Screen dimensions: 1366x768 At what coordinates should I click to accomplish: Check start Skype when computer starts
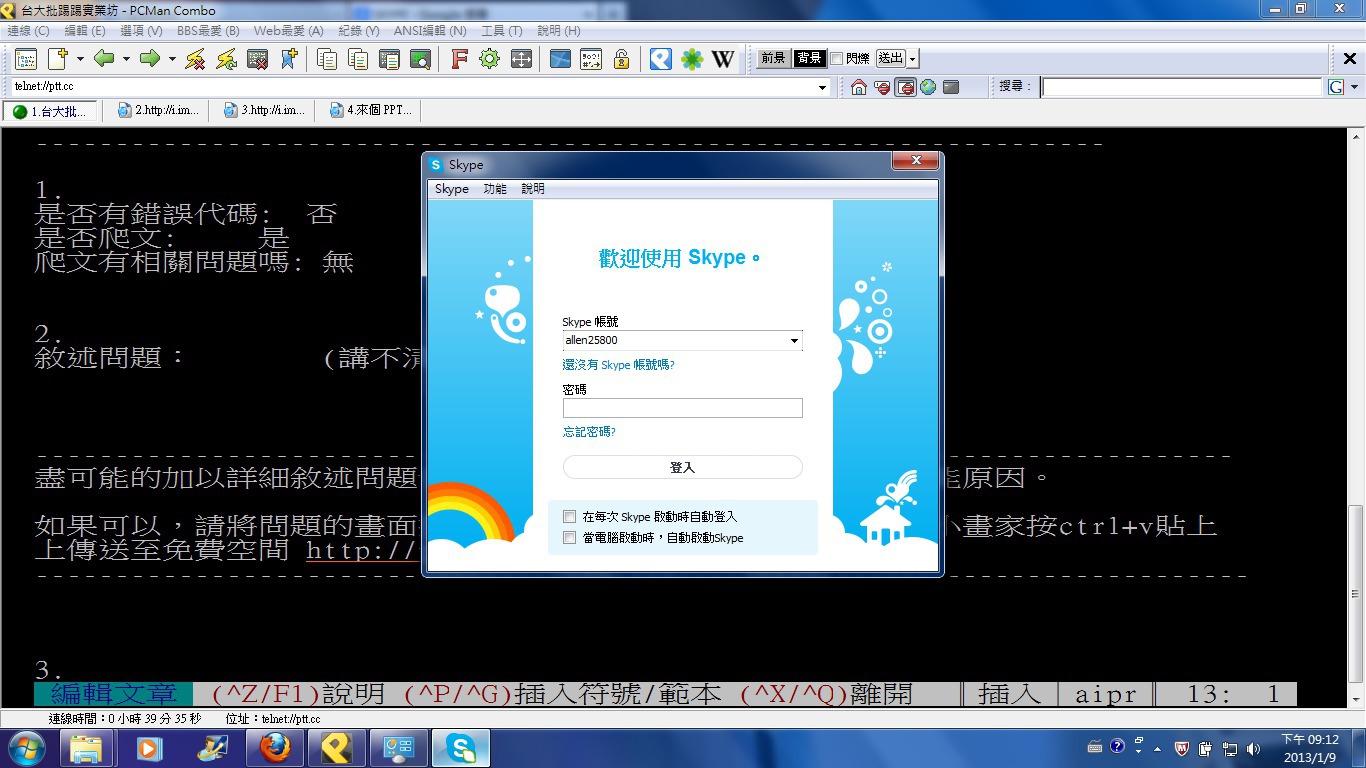point(570,538)
